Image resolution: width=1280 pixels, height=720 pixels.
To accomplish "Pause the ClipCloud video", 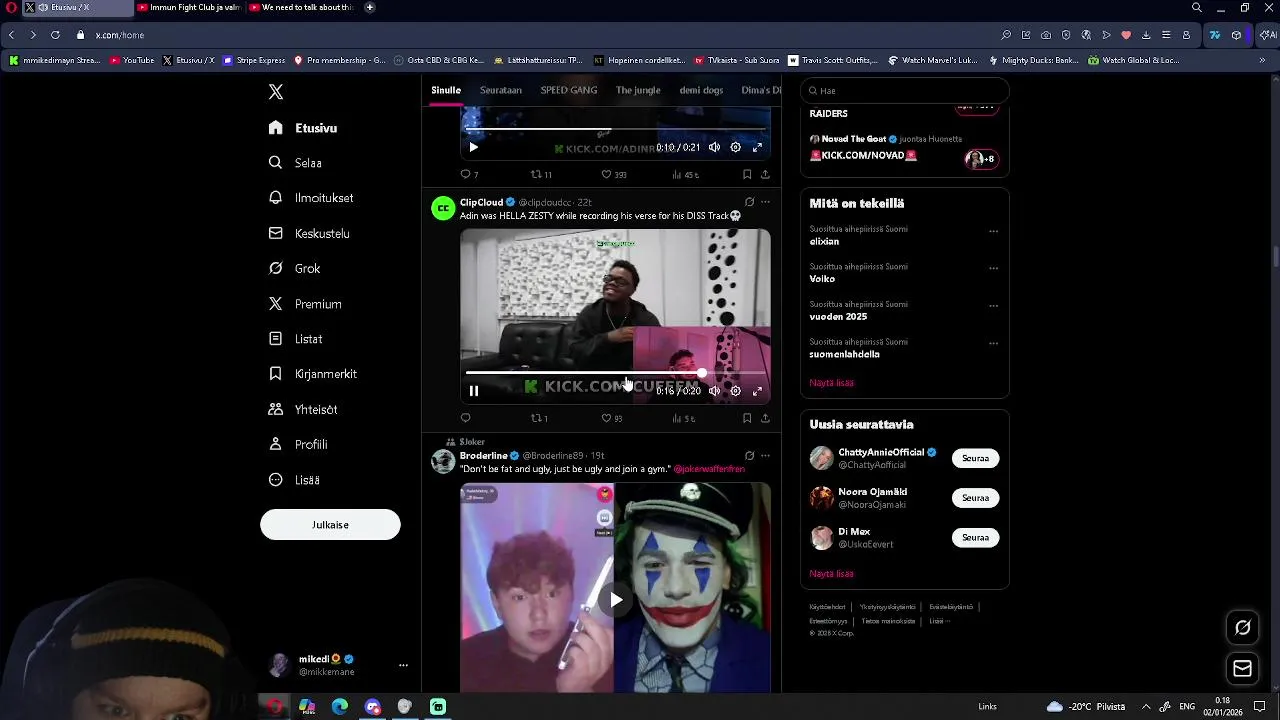I will [474, 391].
